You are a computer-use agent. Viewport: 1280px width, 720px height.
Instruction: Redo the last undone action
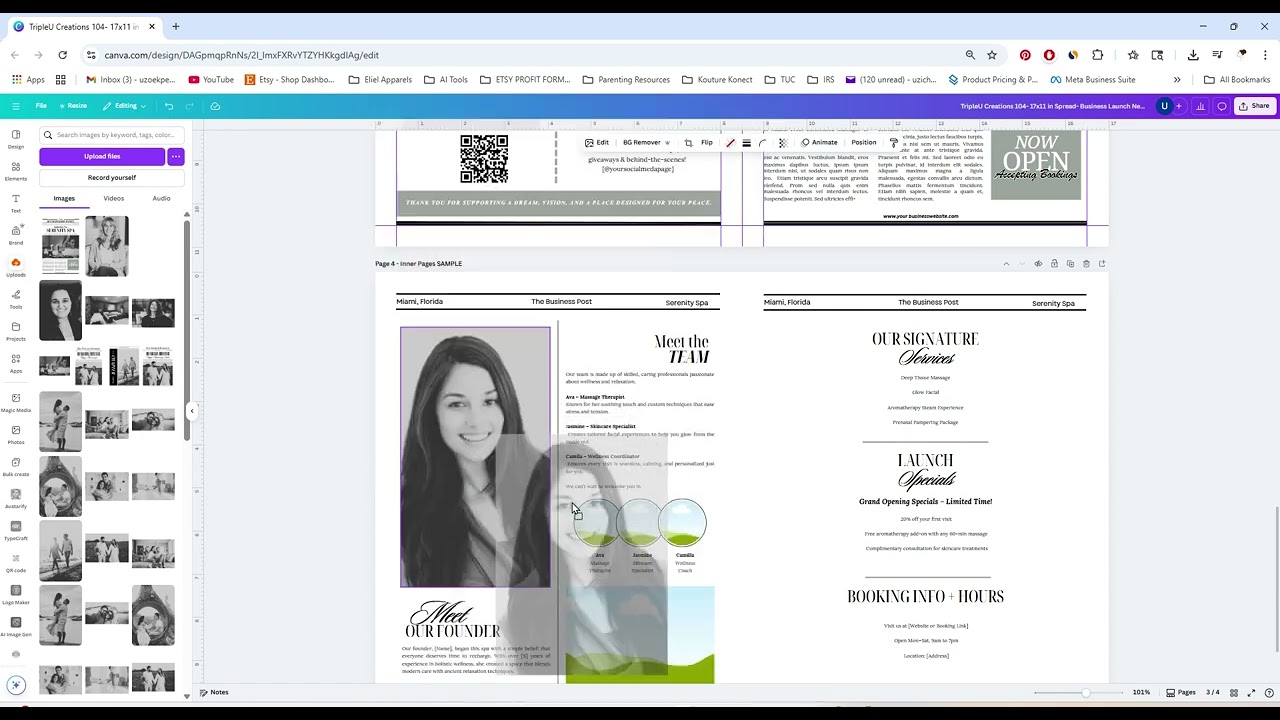[192, 106]
